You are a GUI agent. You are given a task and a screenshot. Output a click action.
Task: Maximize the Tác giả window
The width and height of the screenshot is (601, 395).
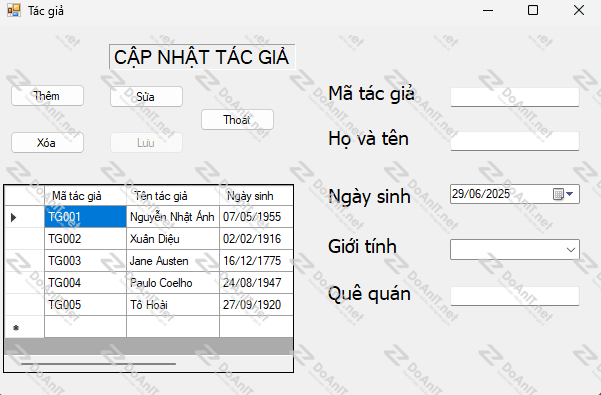(x=533, y=10)
